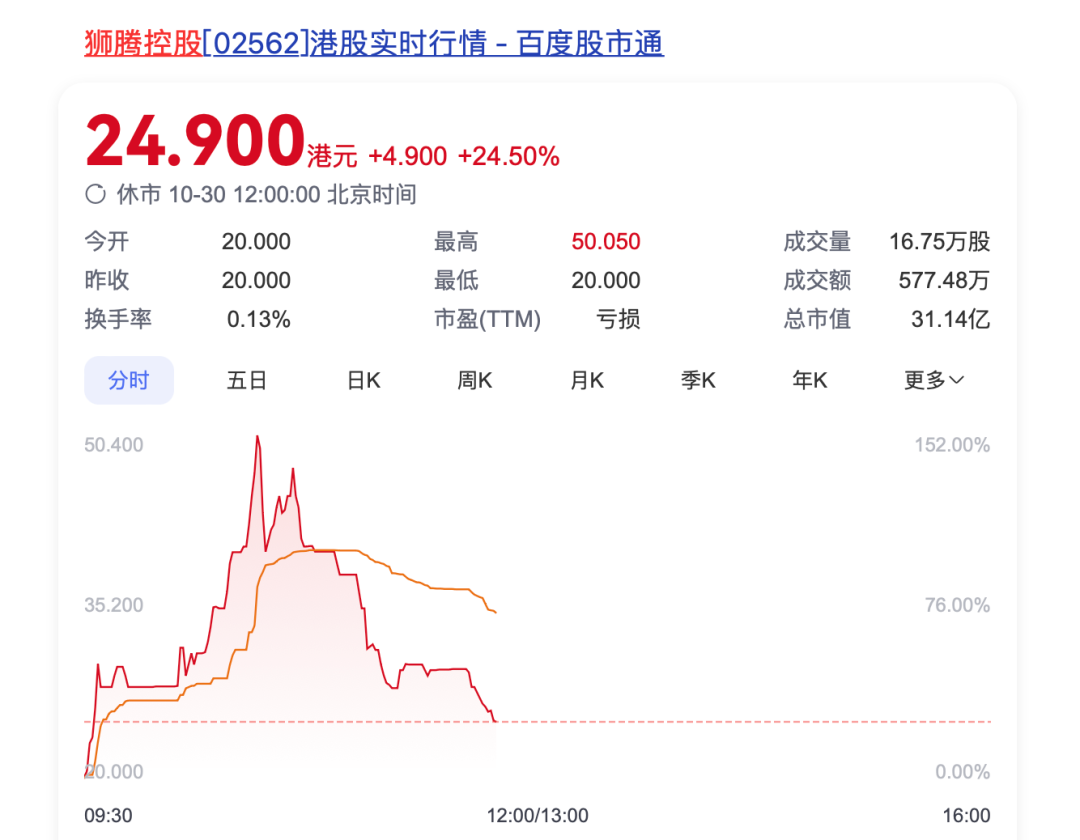Click the market status refresh circle icon
This screenshot has width=1080, height=840.
[x=95, y=195]
